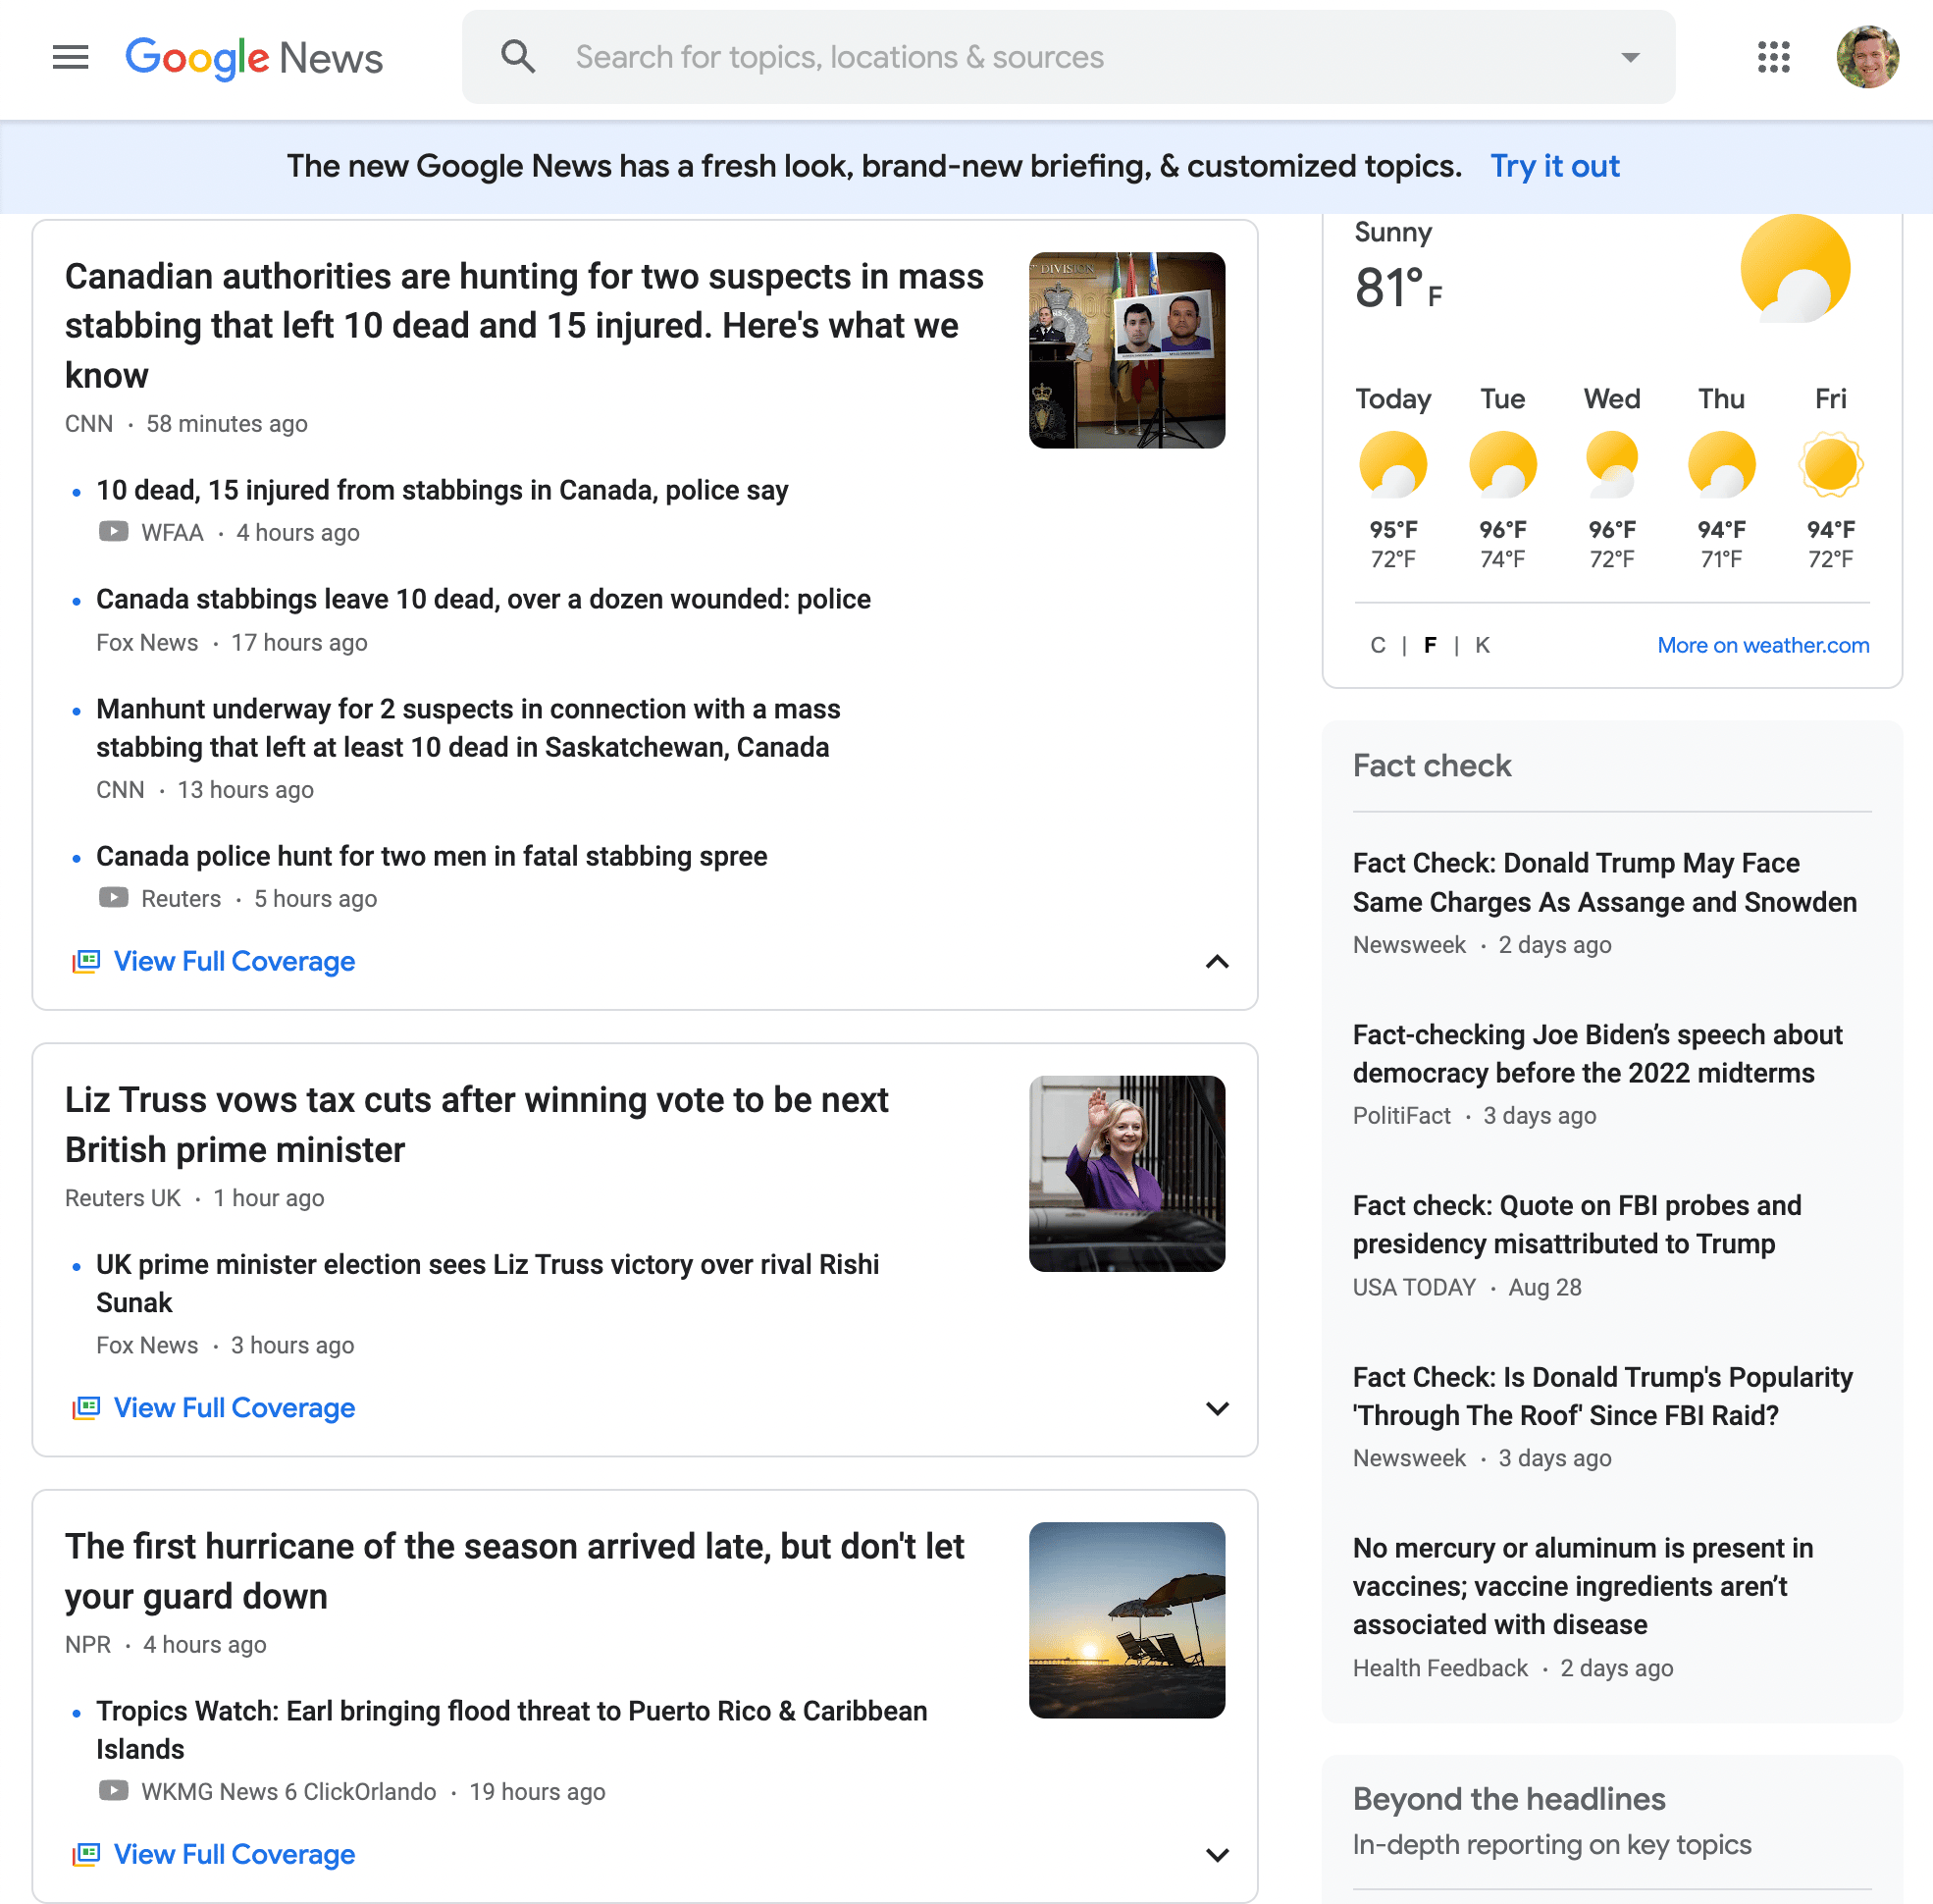Open CNN manhunt underway story
Screen dimensions: 1933x1904
click(468, 728)
